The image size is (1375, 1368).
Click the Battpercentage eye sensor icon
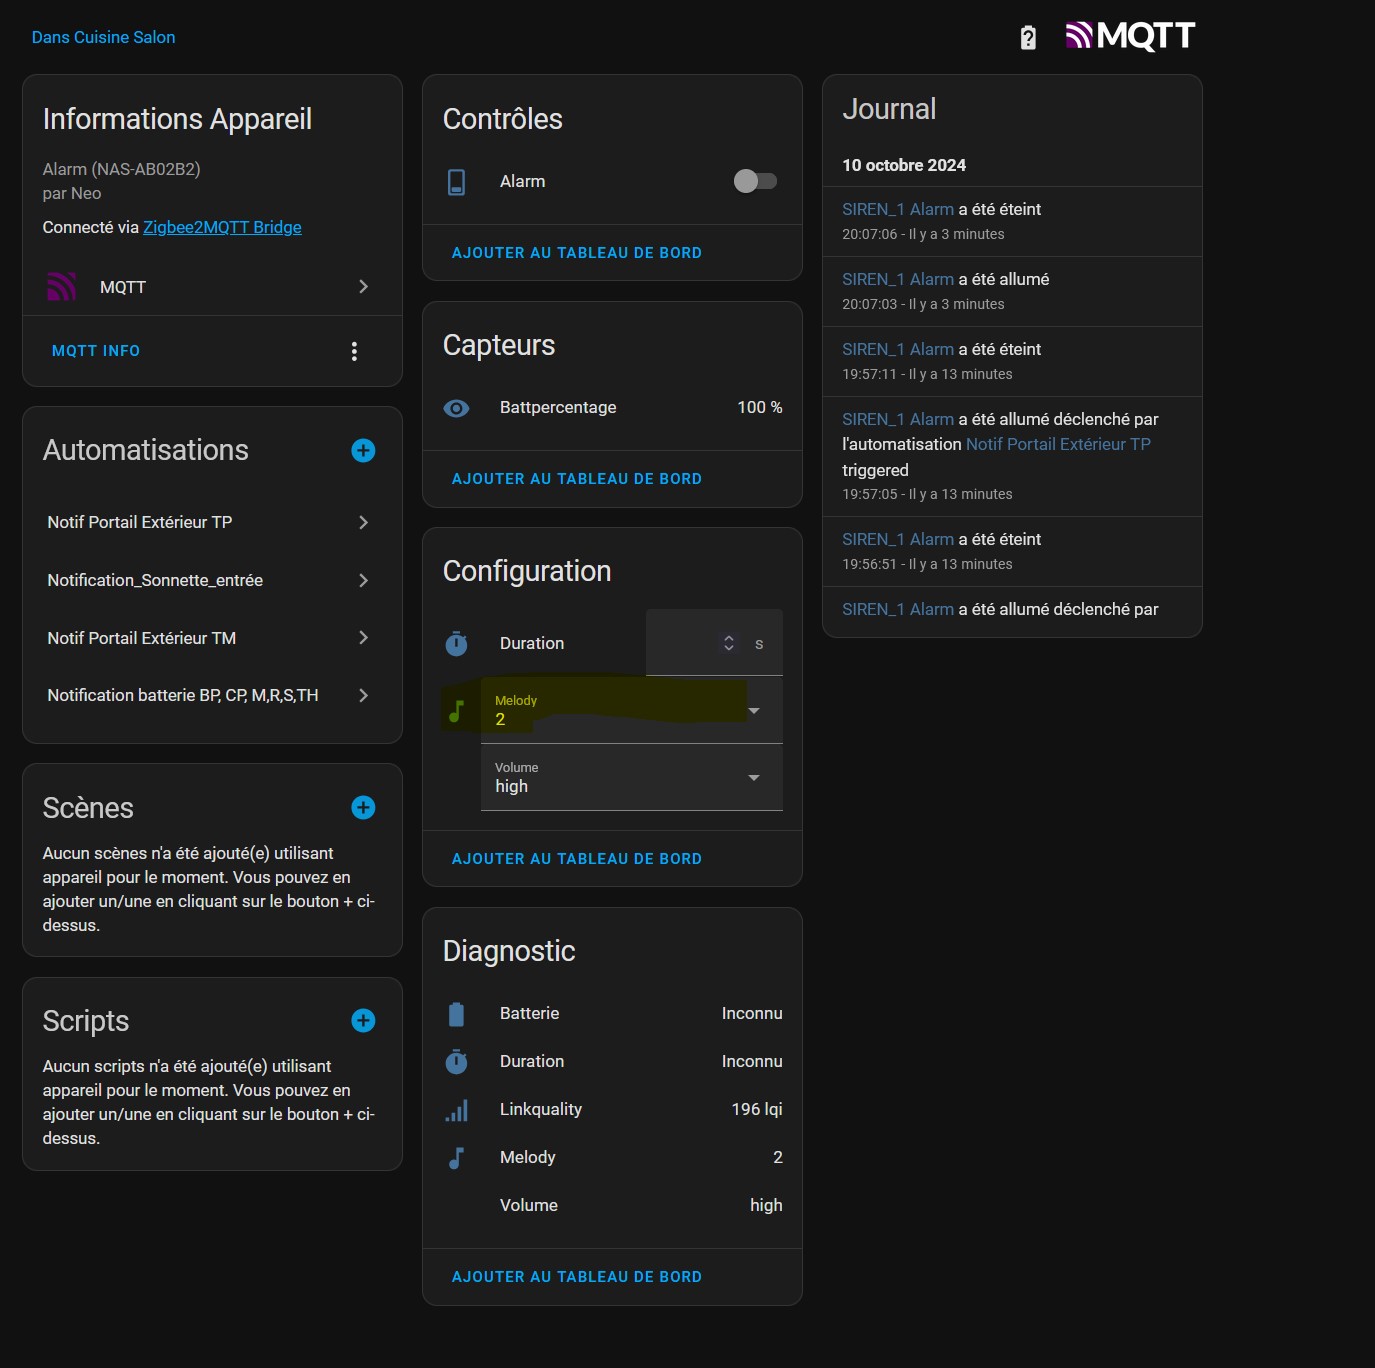(456, 408)
